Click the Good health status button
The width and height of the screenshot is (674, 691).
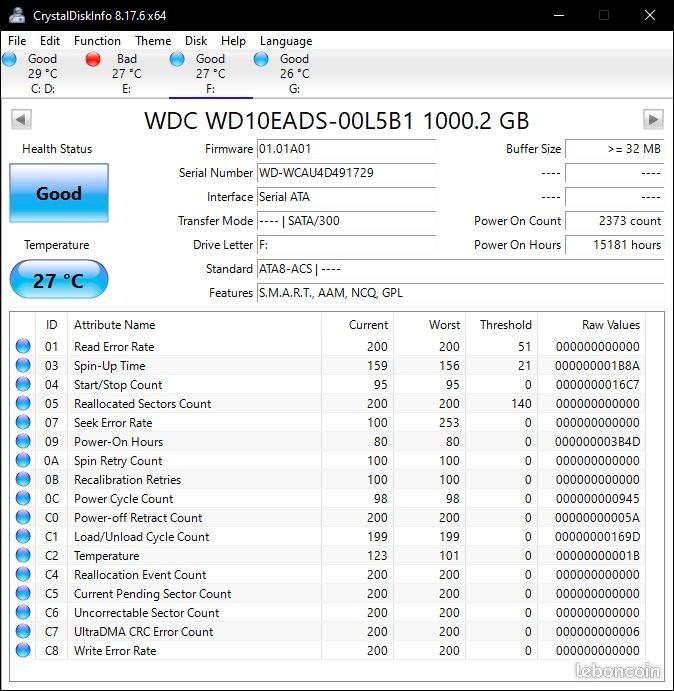[x=59, y=193]
